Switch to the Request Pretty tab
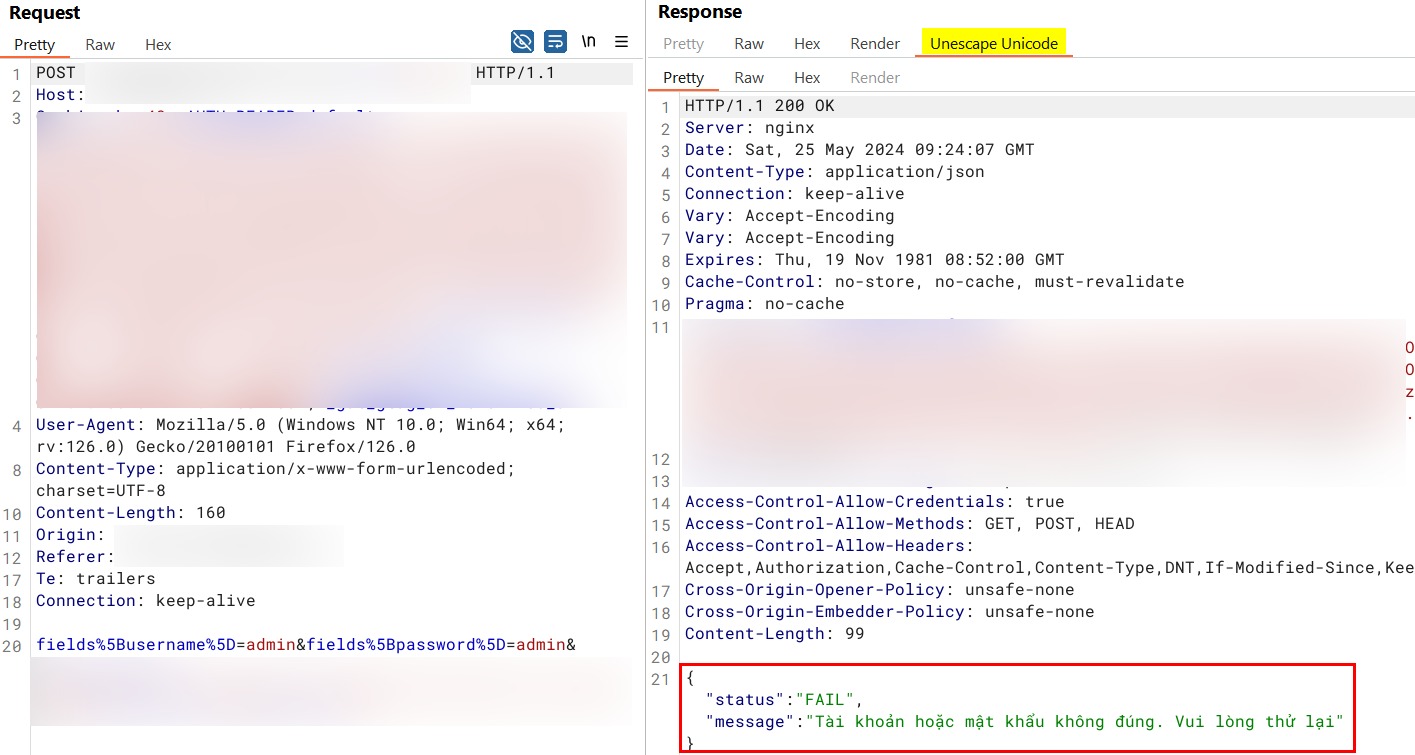Screen dimensions: 1415x755 pos(35,44)
